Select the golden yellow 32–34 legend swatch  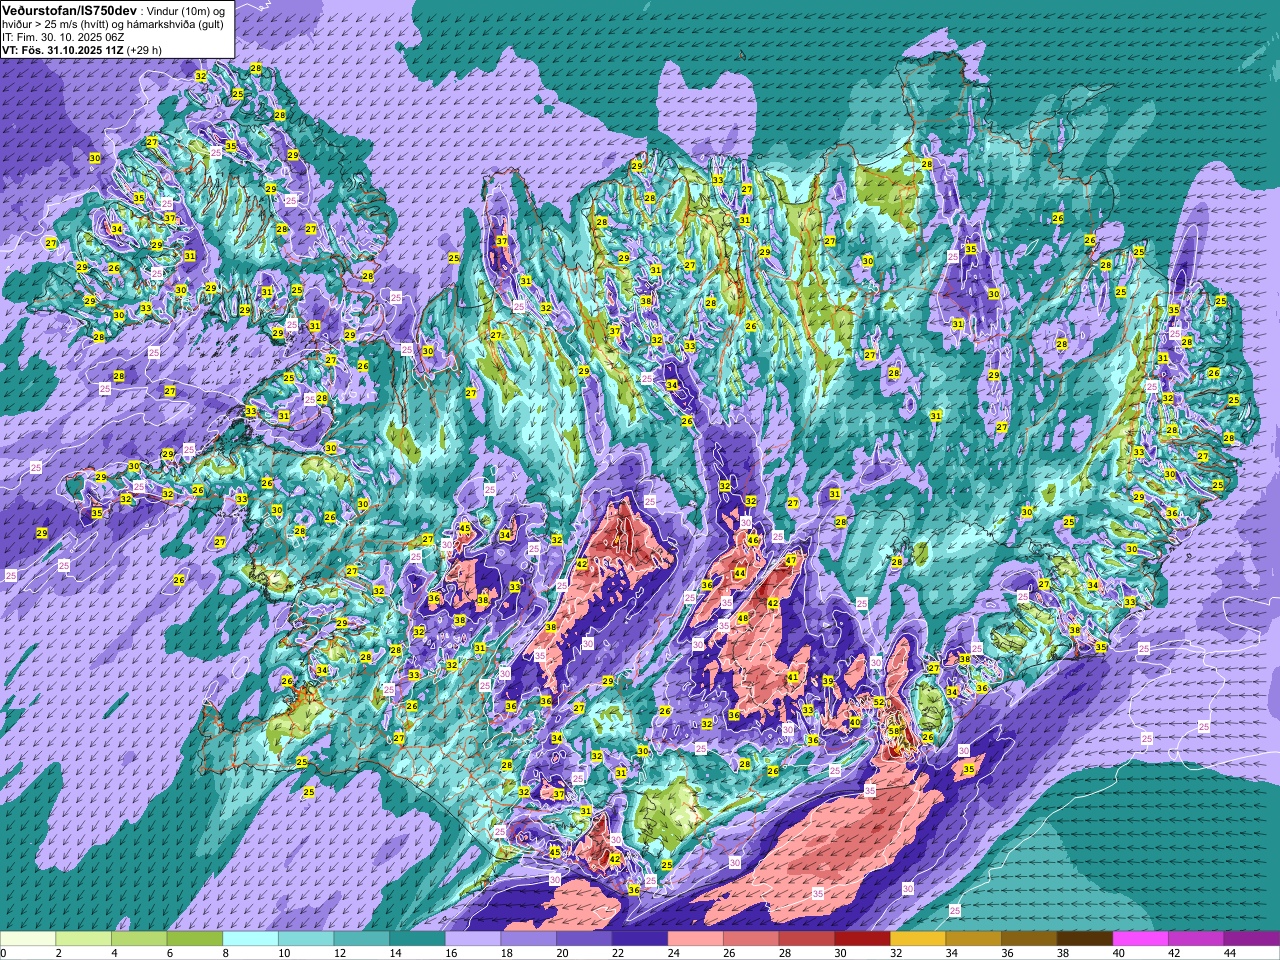coord(918,939)
